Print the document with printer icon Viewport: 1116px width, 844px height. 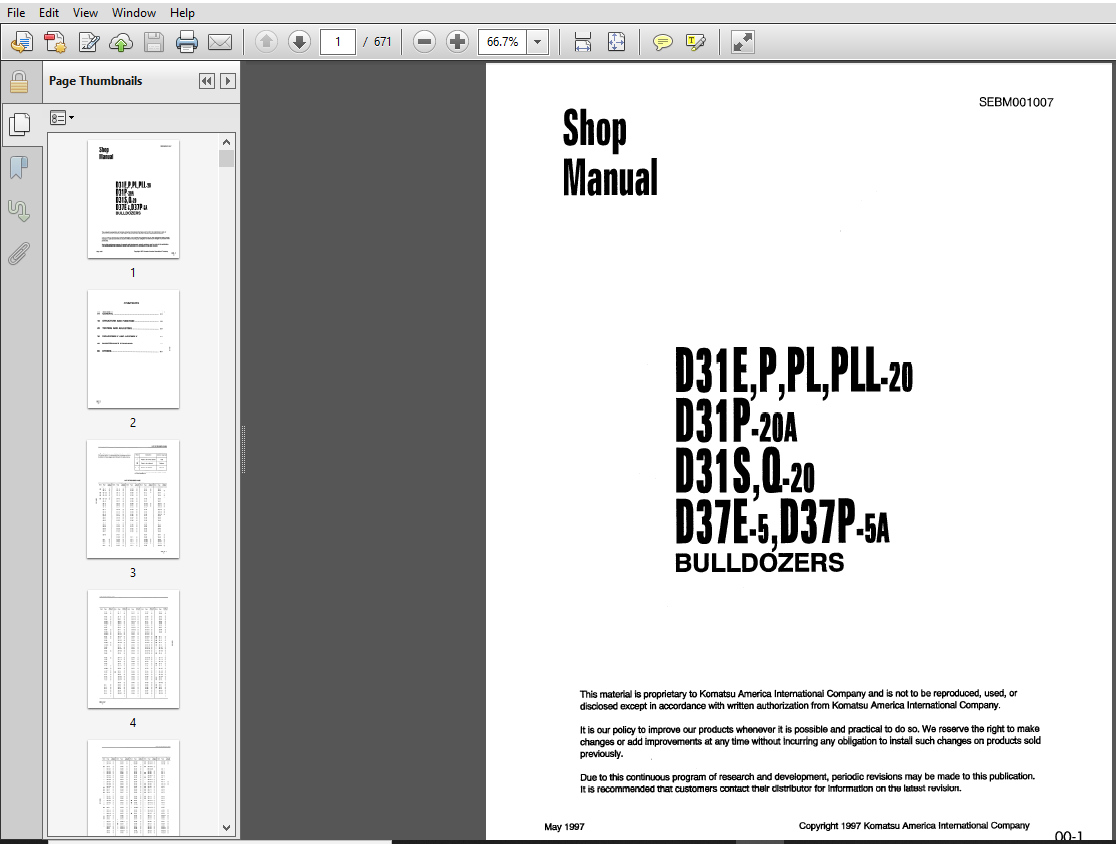[x=186, y=42]
